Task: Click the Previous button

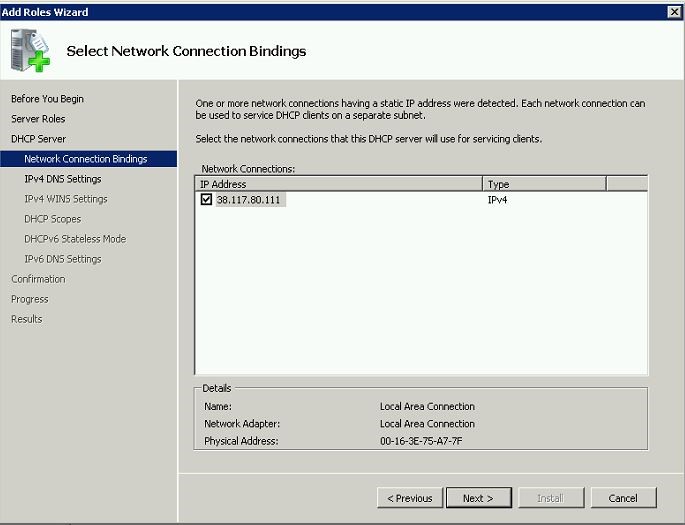Action: [x=410, y=498]
